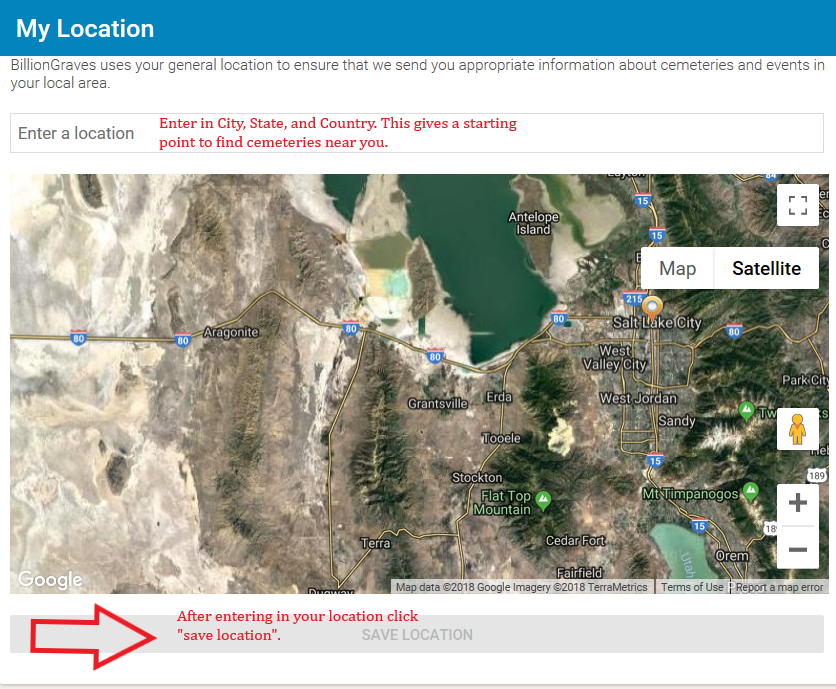This screenshot has width=836, height=689.
Task: Click the Mt Timpanogos green marker
Action: (x=751, y=491)
